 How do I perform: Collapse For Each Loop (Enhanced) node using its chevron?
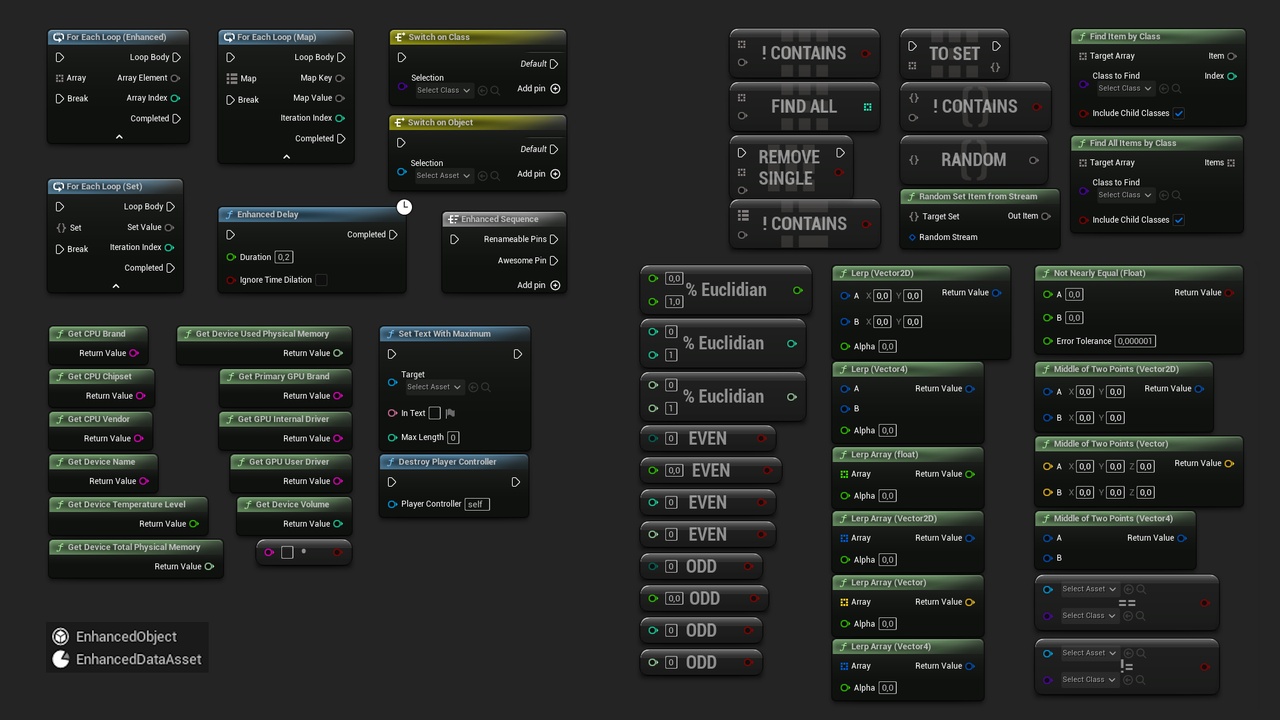pyautogui.click(x=119, y=137)
